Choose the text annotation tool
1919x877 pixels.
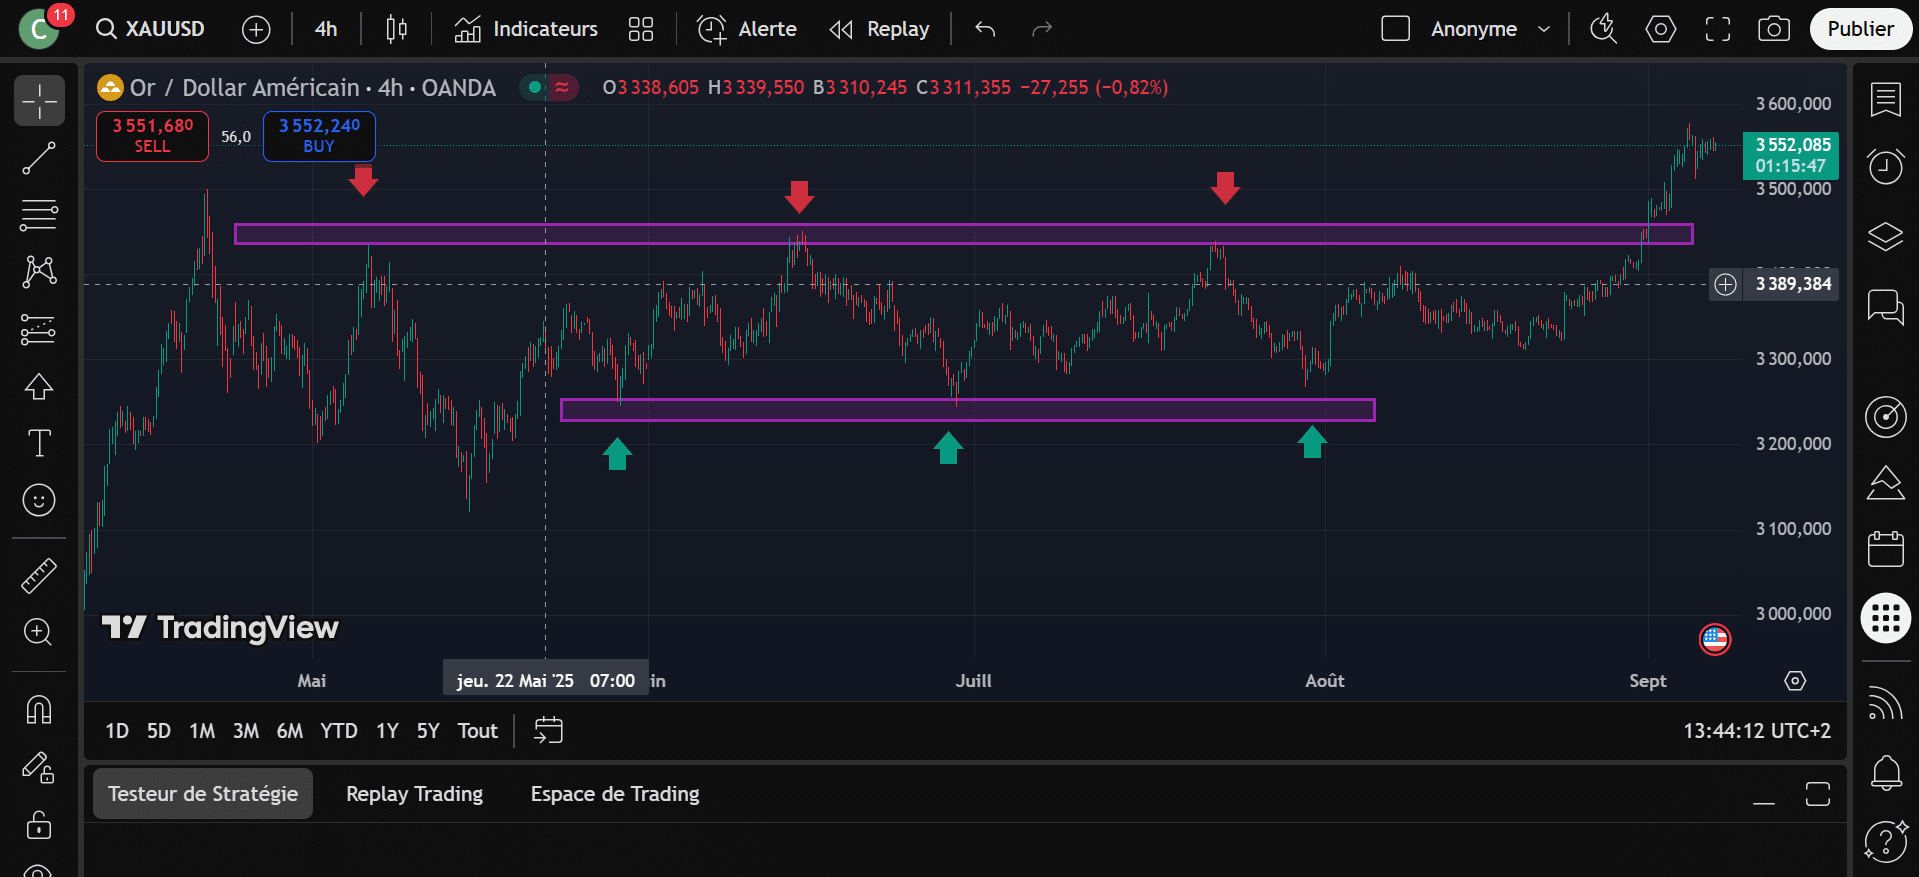39,443
